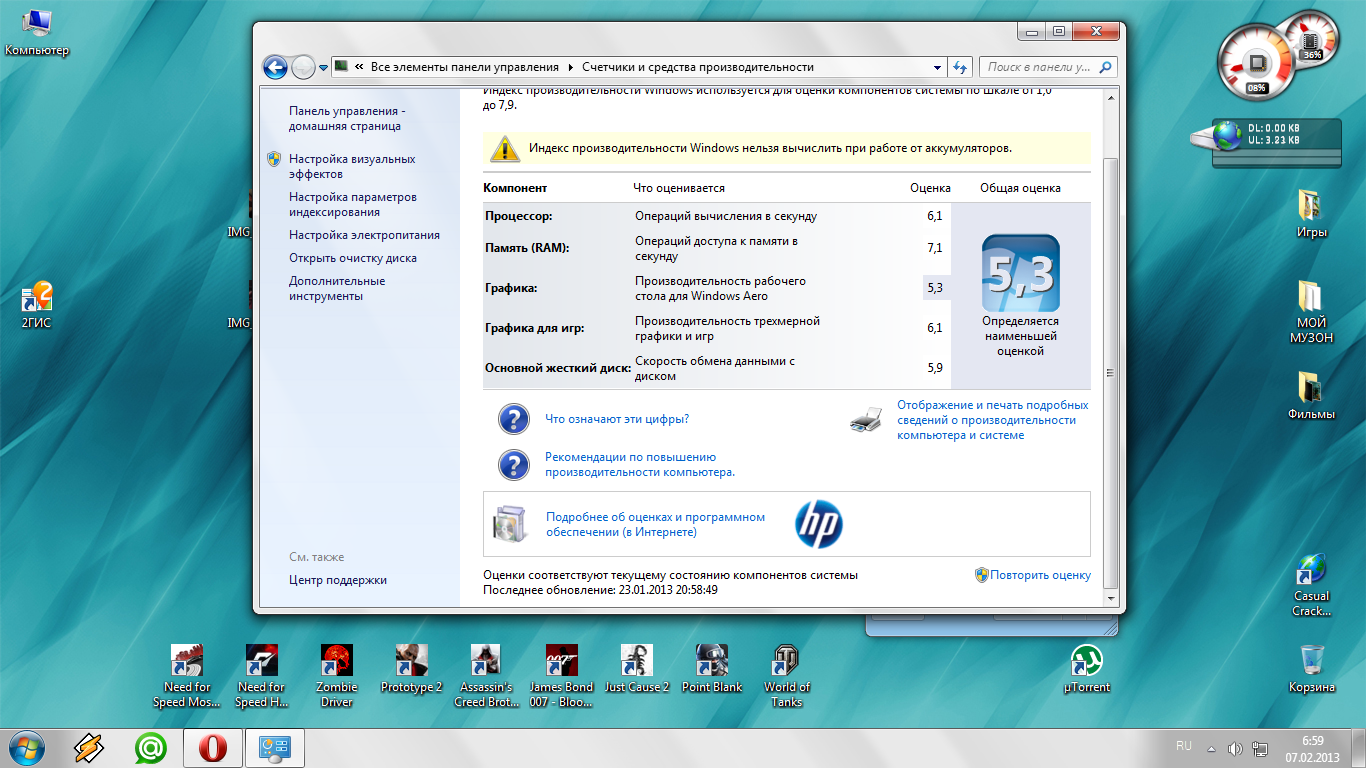Click the 'Повторить оценку' link
Screen dimensions: 1366x768
tap(1040, 575)
